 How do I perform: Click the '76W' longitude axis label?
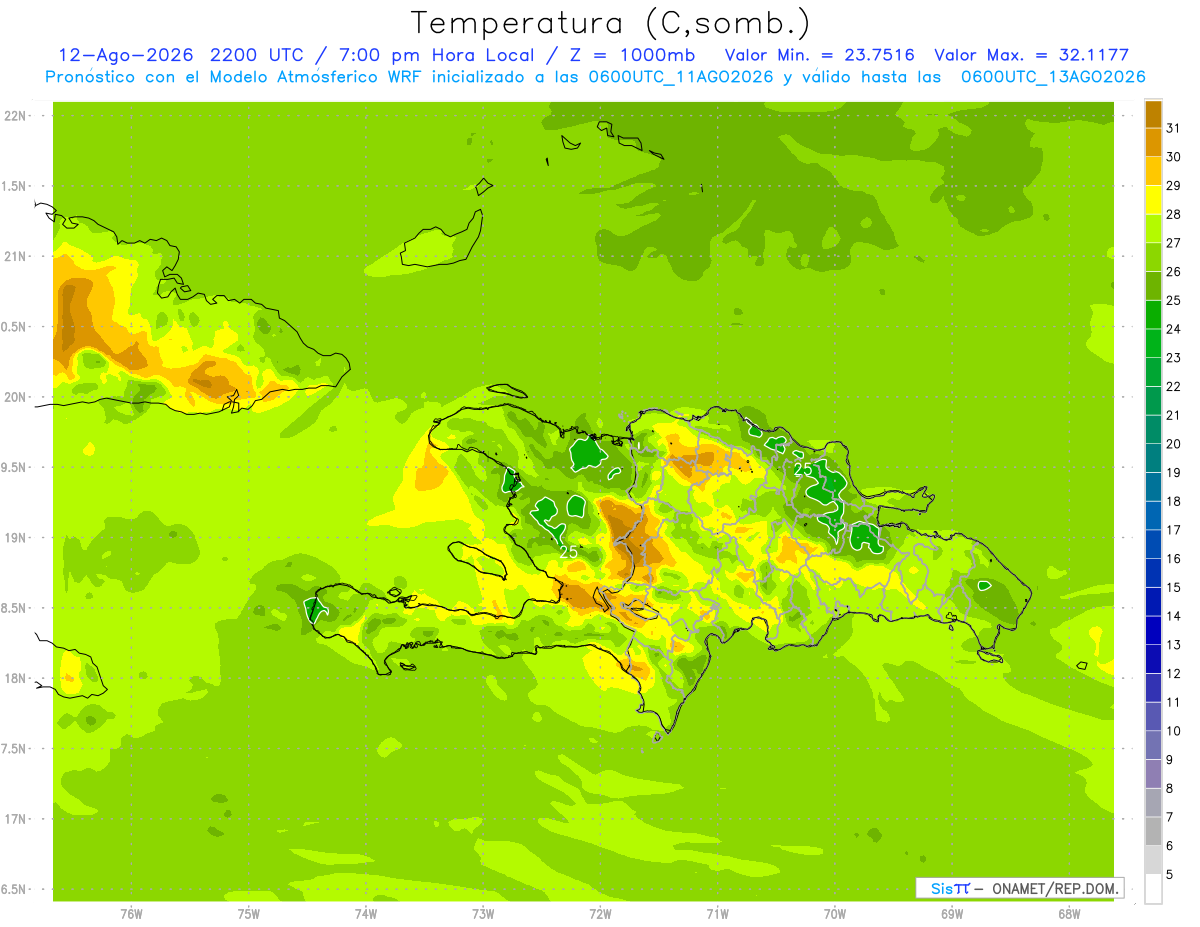pos(131,913)
